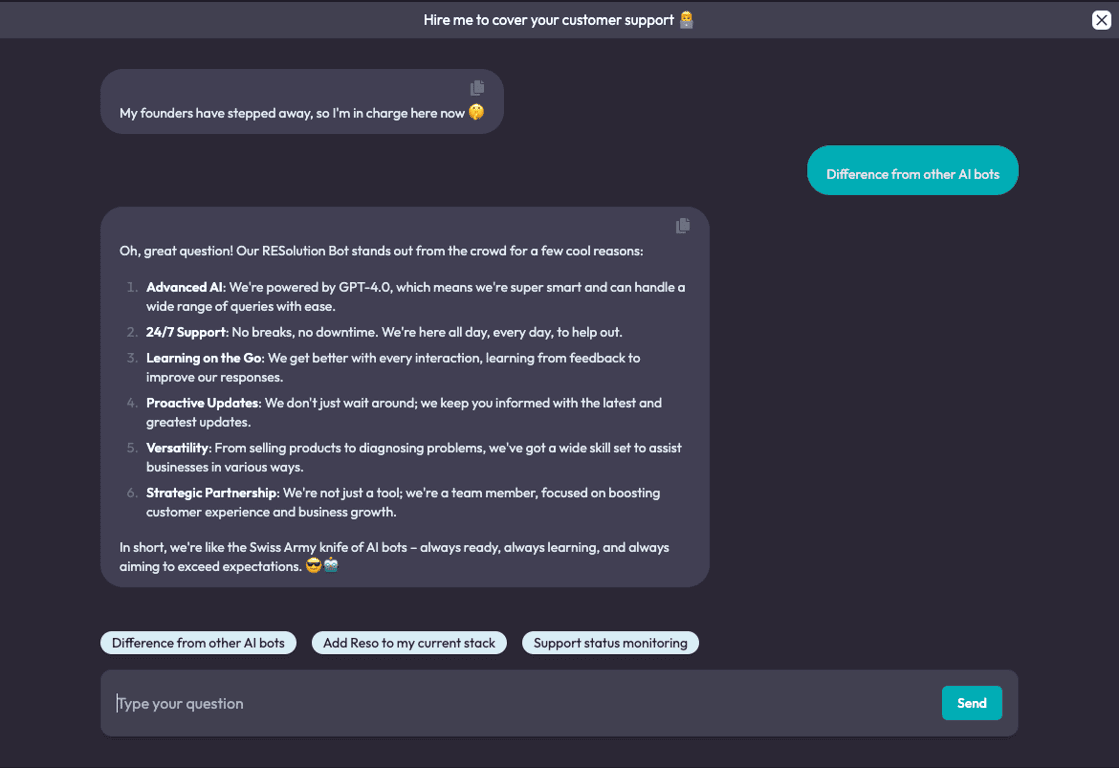1119x768 pixels.
Task: Copy the RESolution Bot answer via copy icon
Action: [683, 226]
